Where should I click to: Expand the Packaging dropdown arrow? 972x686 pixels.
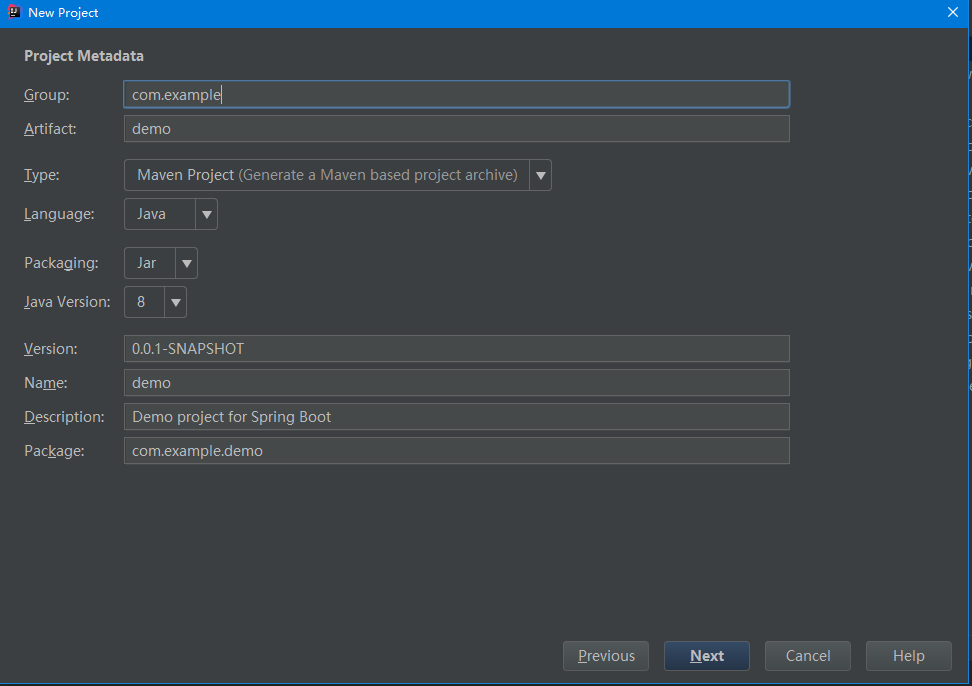click(x=186, y=263)
